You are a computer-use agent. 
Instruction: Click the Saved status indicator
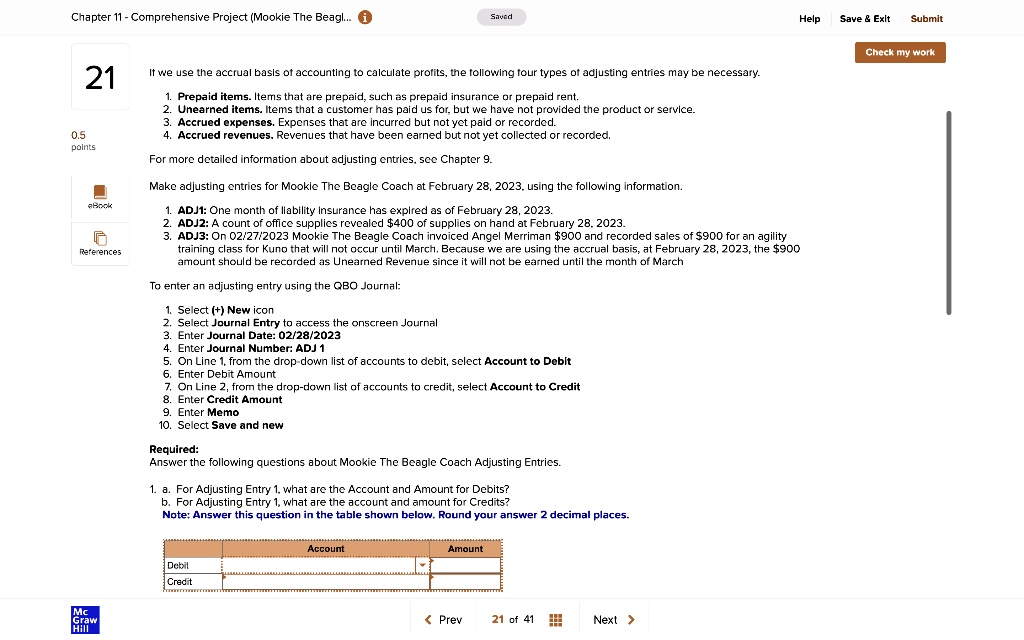pos(501,16)
